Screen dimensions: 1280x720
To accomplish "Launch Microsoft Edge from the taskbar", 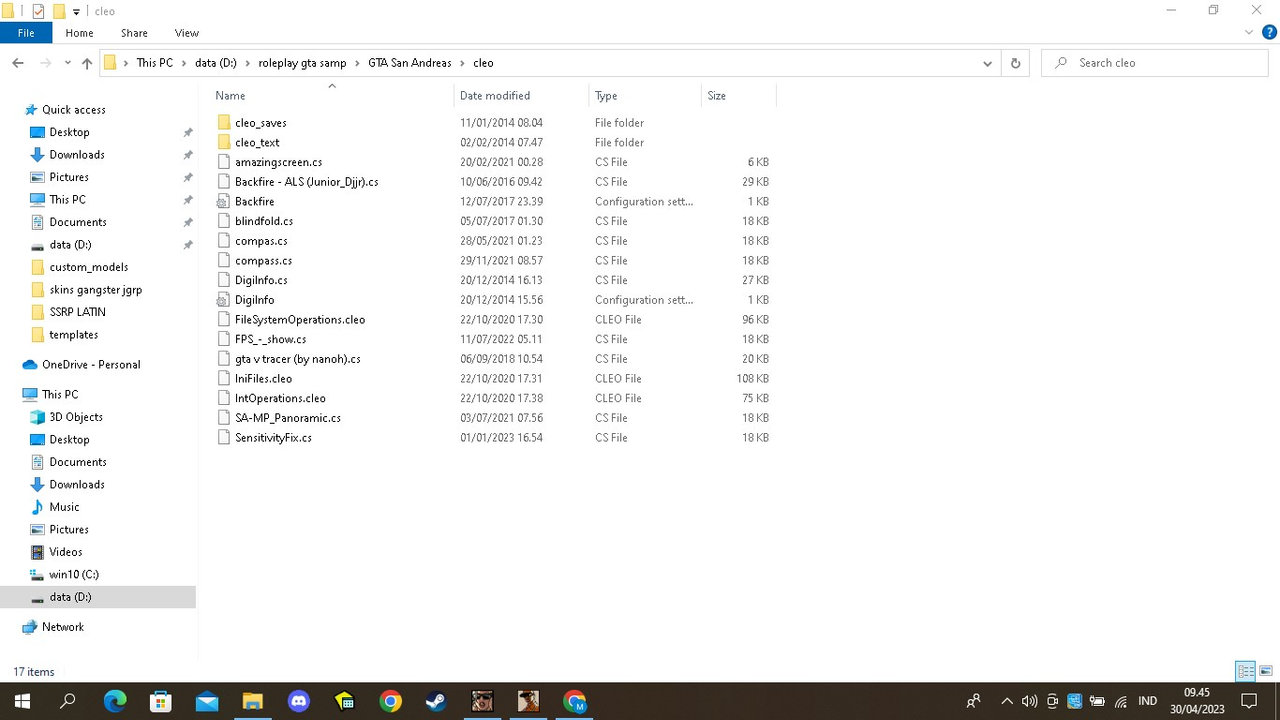I will (115, 701).
